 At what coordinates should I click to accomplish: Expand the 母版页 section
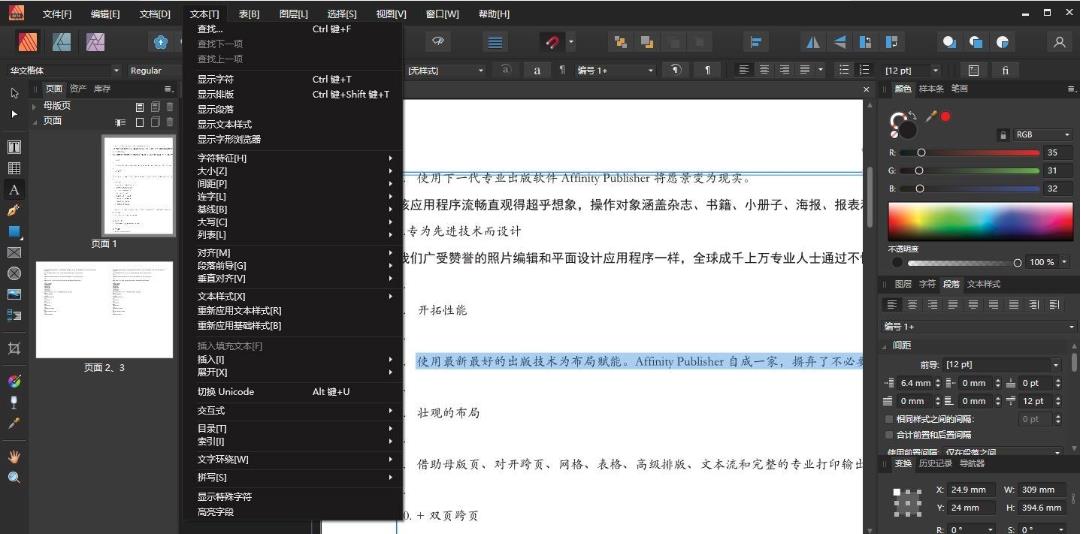[x=35, y=106]
